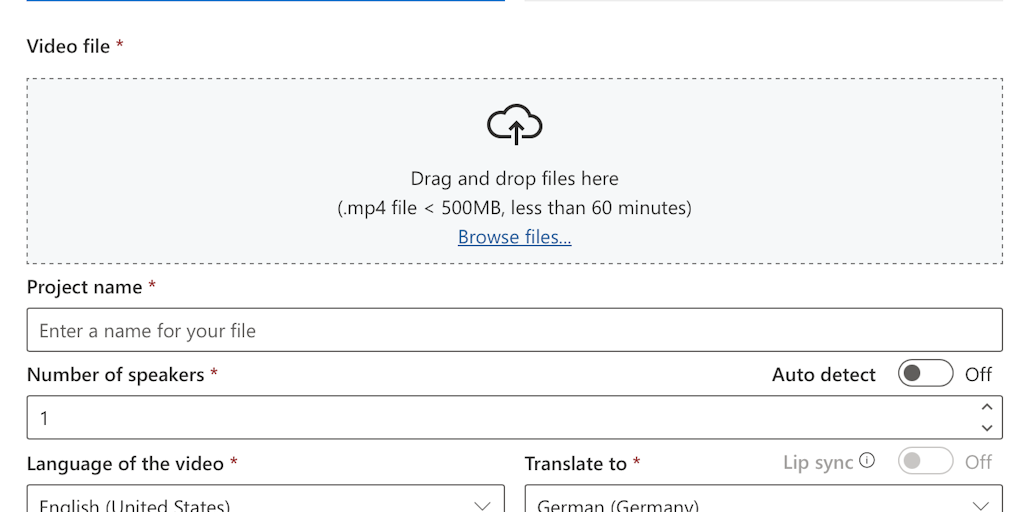
Task: Click the cloud upload icon
Action: pyautogui.click(x=515, y=125)
